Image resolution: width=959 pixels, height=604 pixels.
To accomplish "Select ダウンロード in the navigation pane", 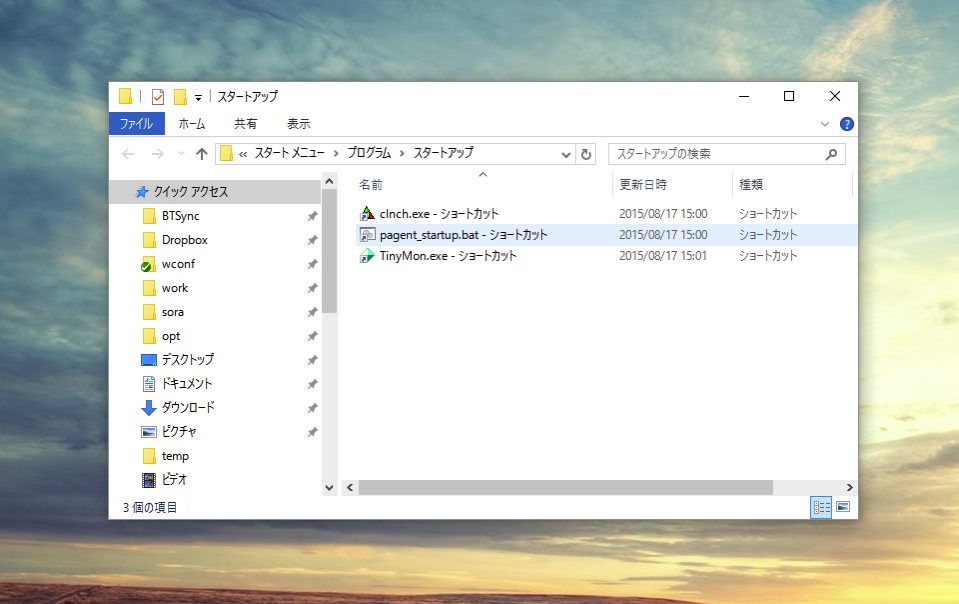I will [187, 408].
